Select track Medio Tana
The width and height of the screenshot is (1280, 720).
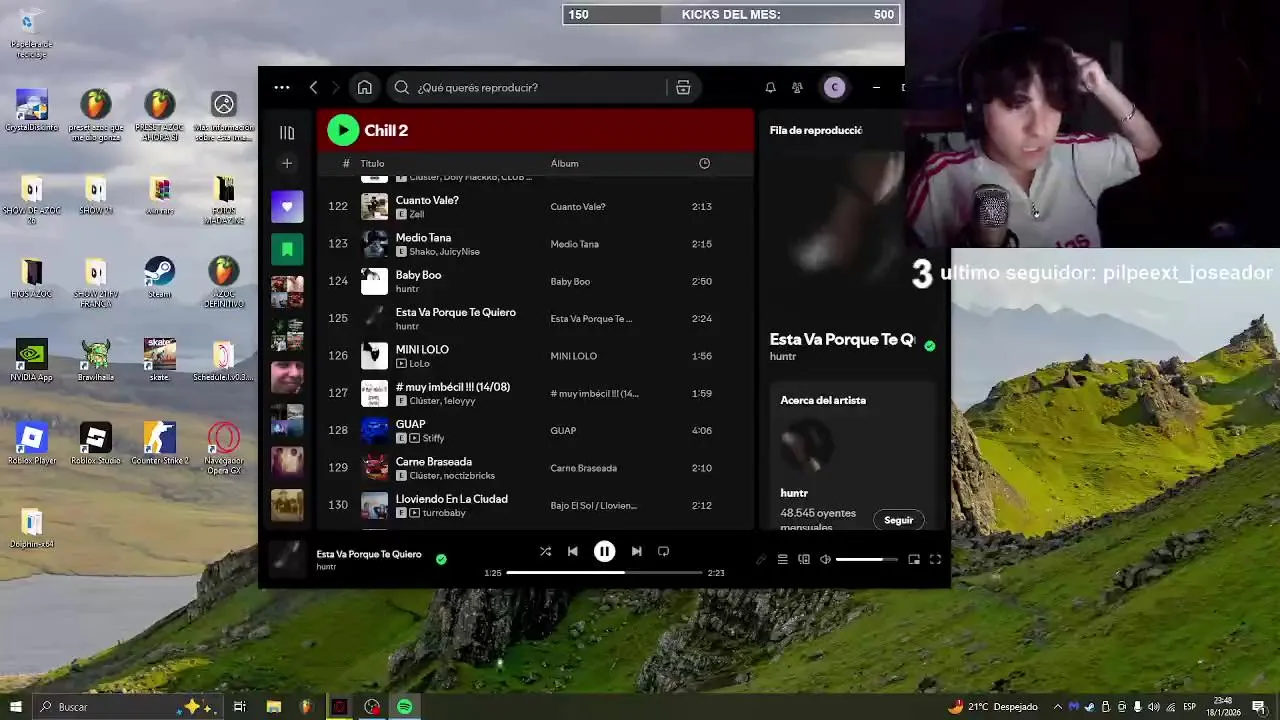535,244
